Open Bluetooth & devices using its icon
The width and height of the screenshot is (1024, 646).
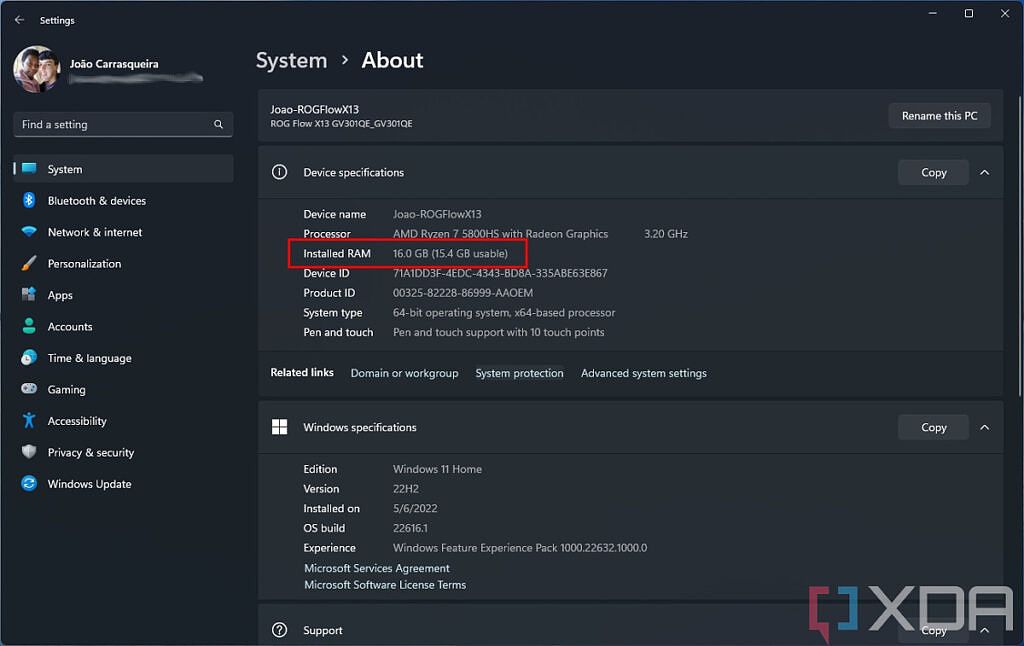click(x=30, y=200)
